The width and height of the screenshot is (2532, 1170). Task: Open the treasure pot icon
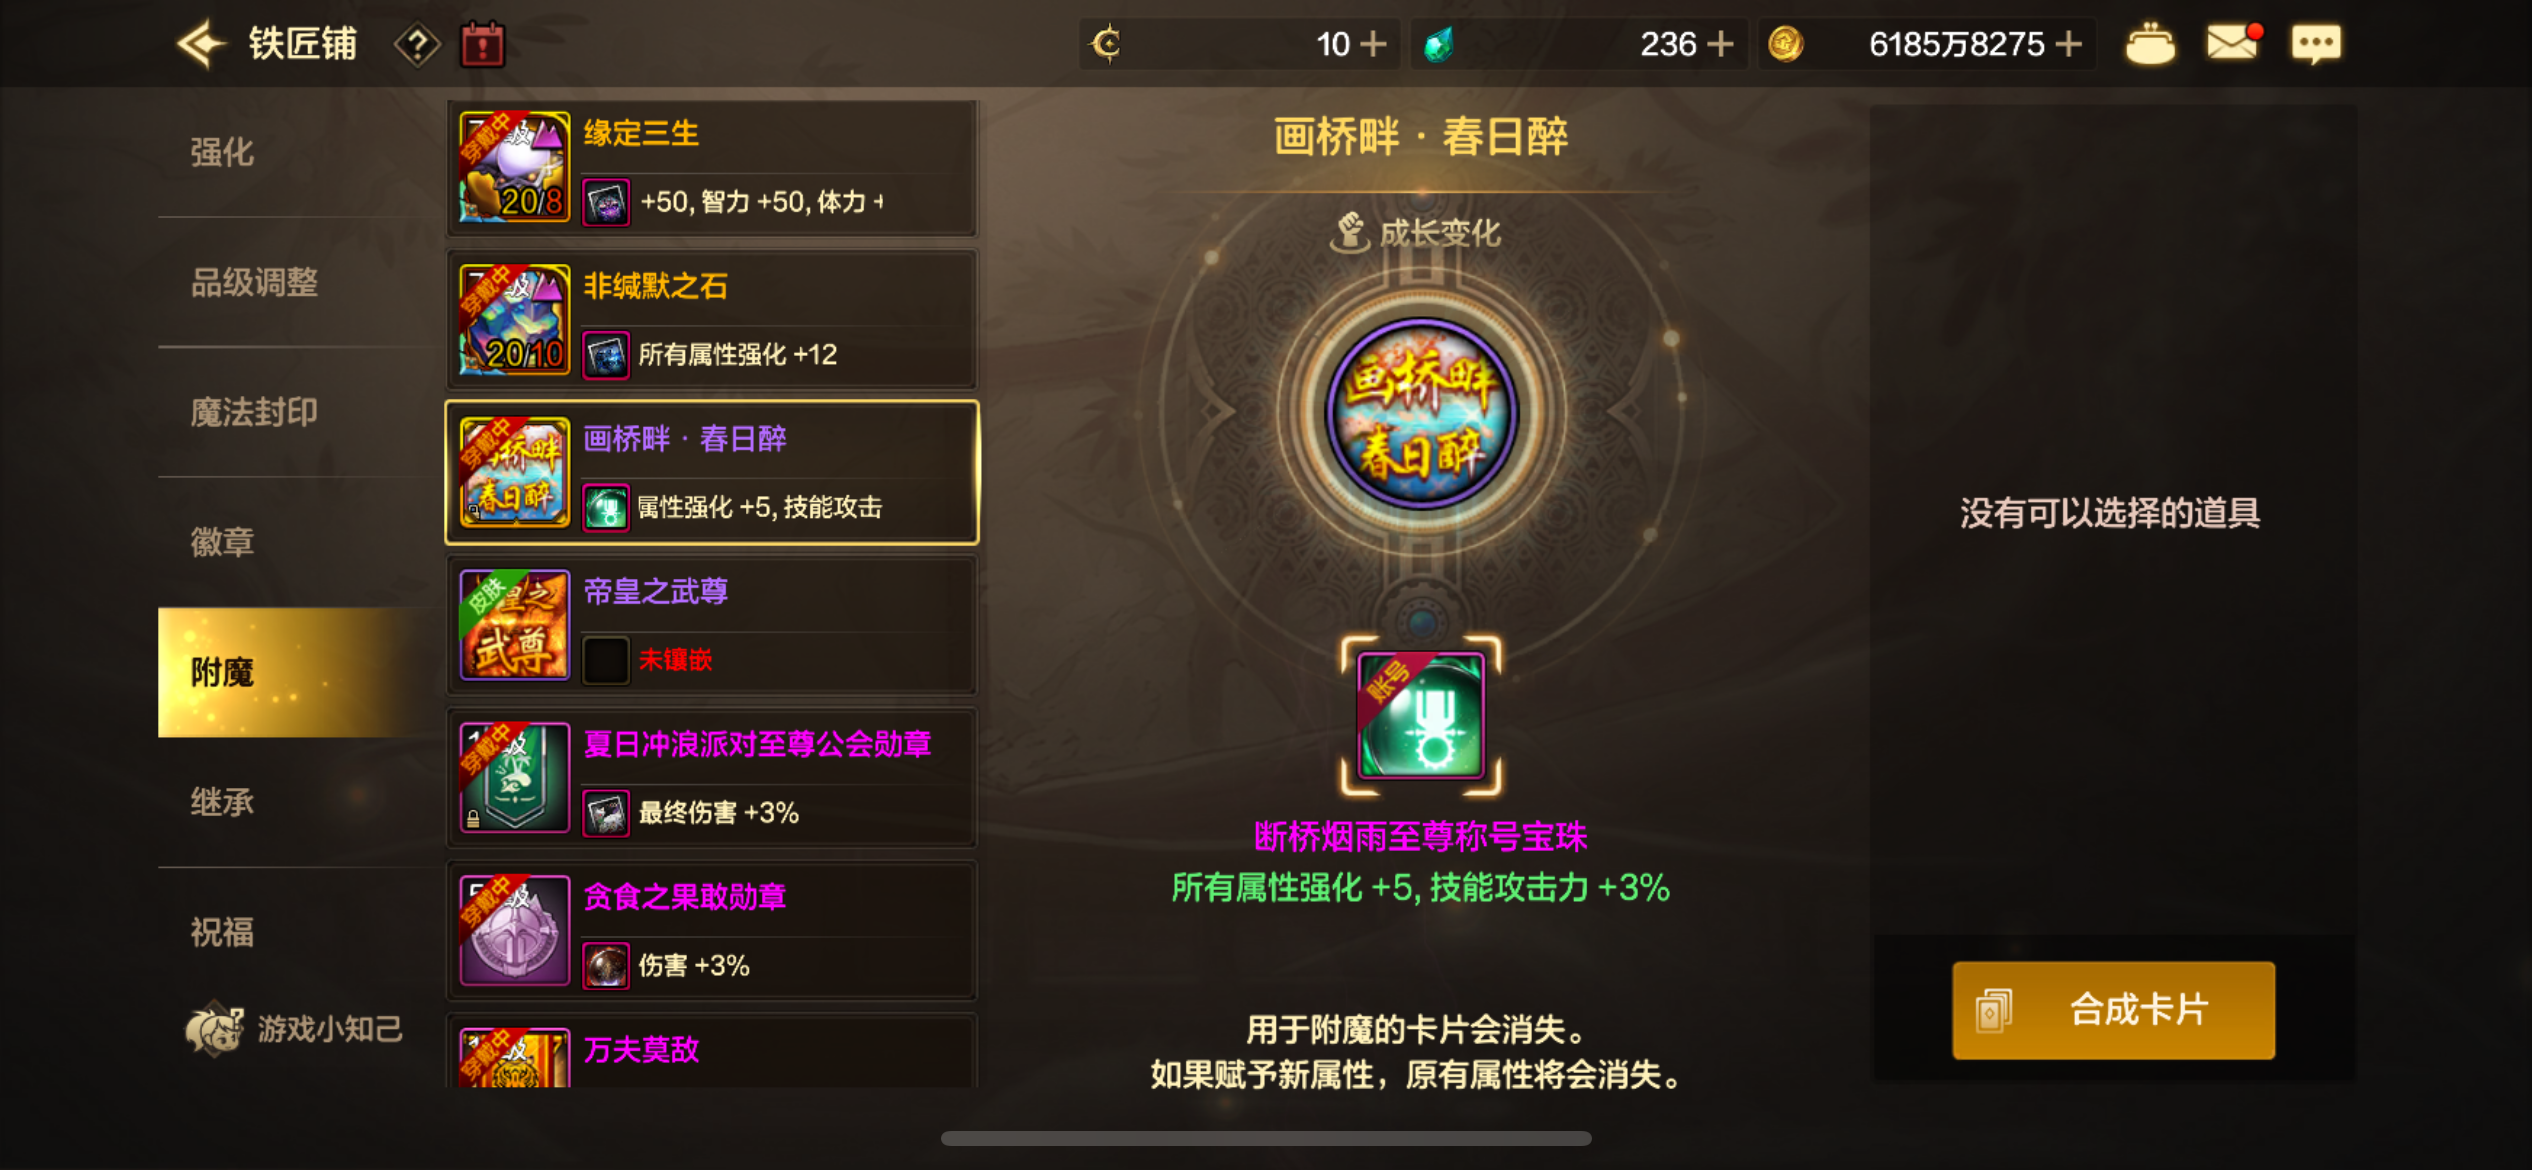pyautogui.click(x=2149, y=44)
